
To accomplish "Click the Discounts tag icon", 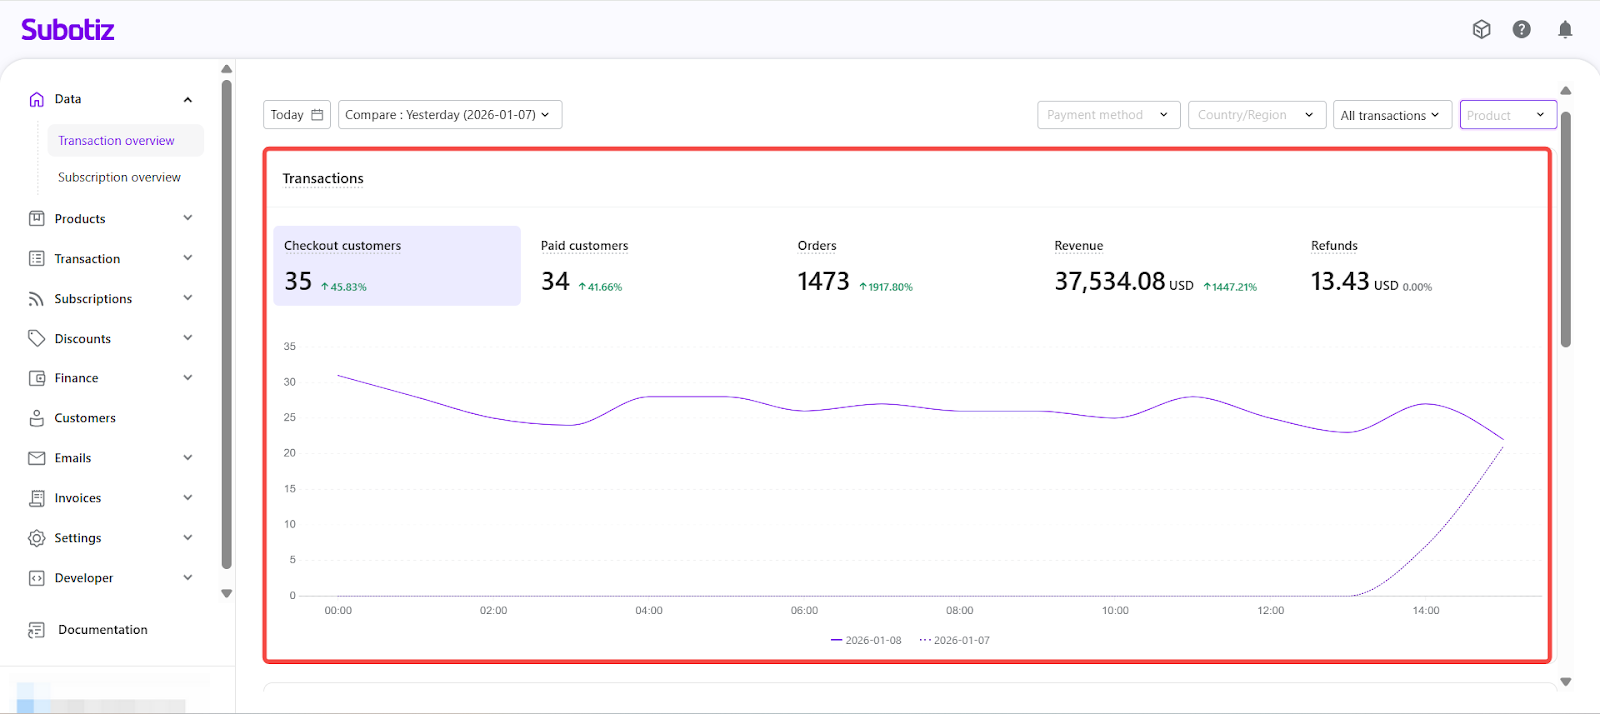I will tap(37, 338).
